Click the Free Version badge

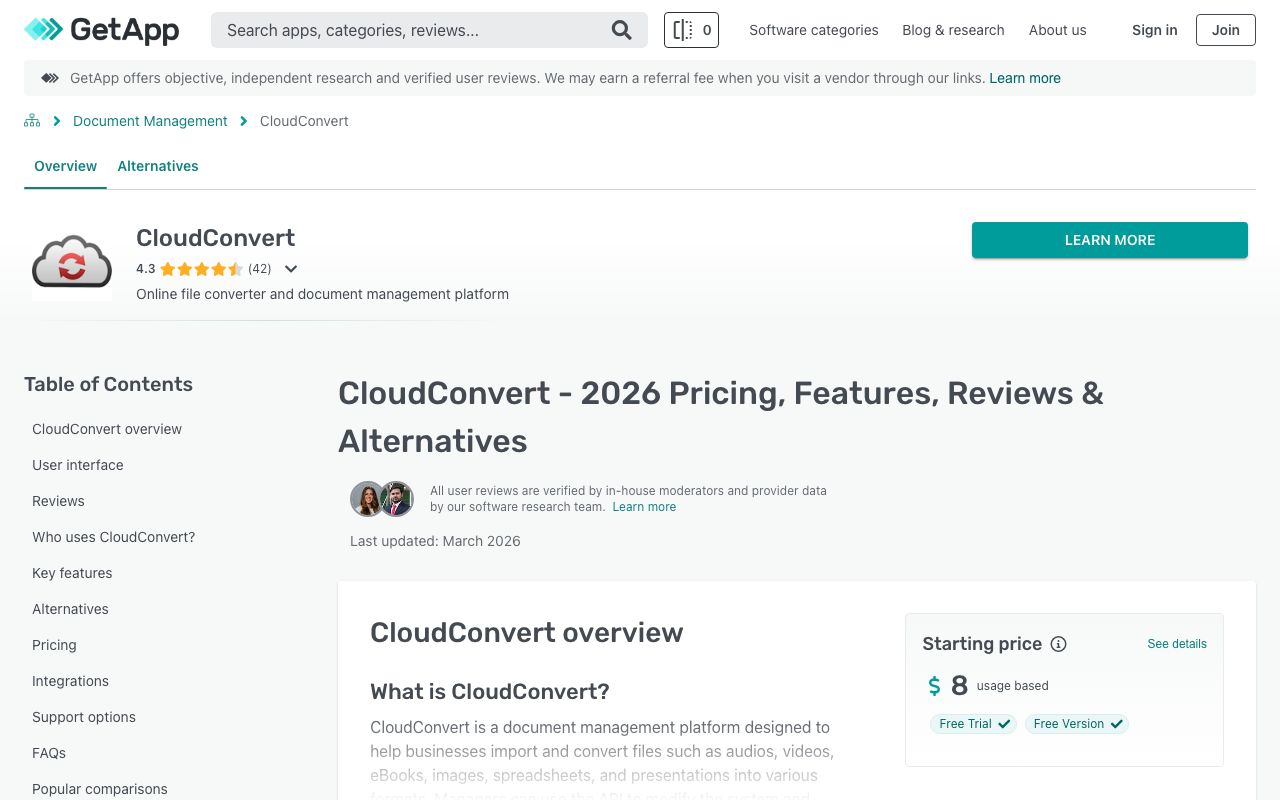point(1077,724)
